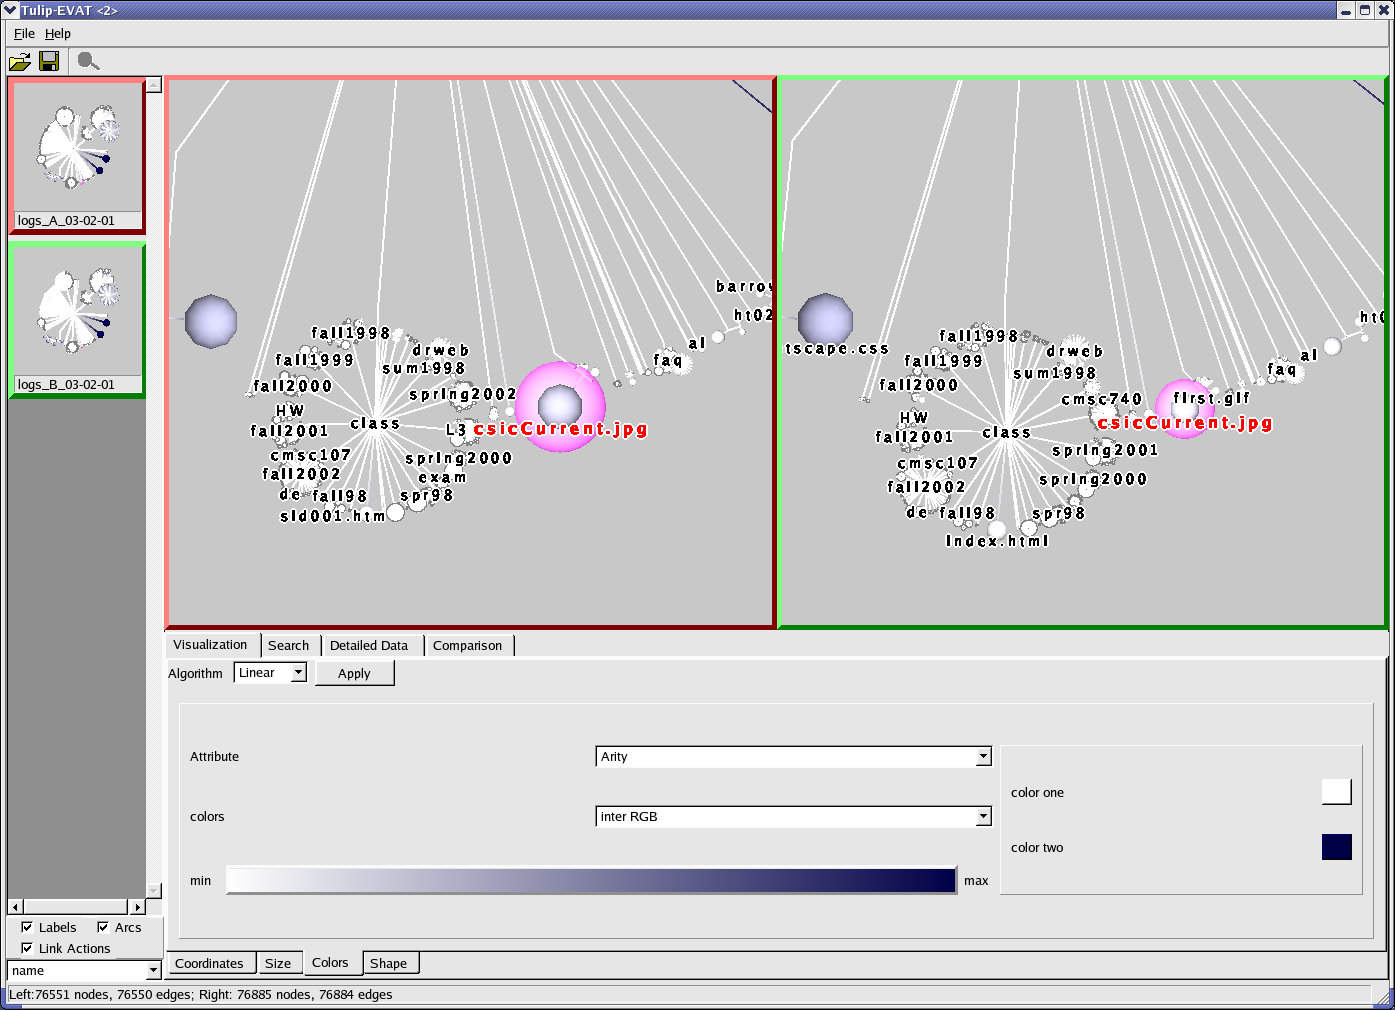The width and height of the screenshot is (1395, 1010).
Task: Switch to the Comparison tab
Action: [x=467, y=646]
